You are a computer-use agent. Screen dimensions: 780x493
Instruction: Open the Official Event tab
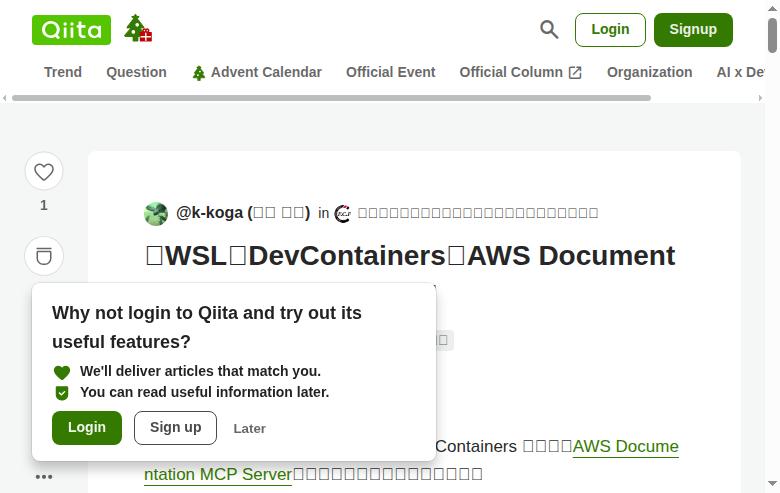tap(390, 72)
